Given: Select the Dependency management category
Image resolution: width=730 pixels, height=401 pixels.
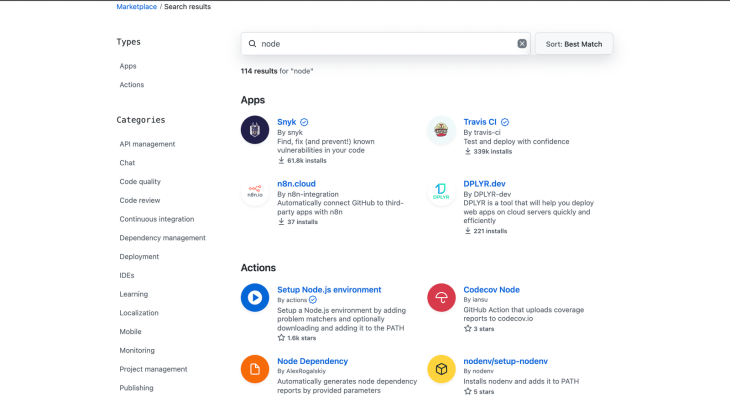Looking at the screenshot, I should click(x=162, y=238).
